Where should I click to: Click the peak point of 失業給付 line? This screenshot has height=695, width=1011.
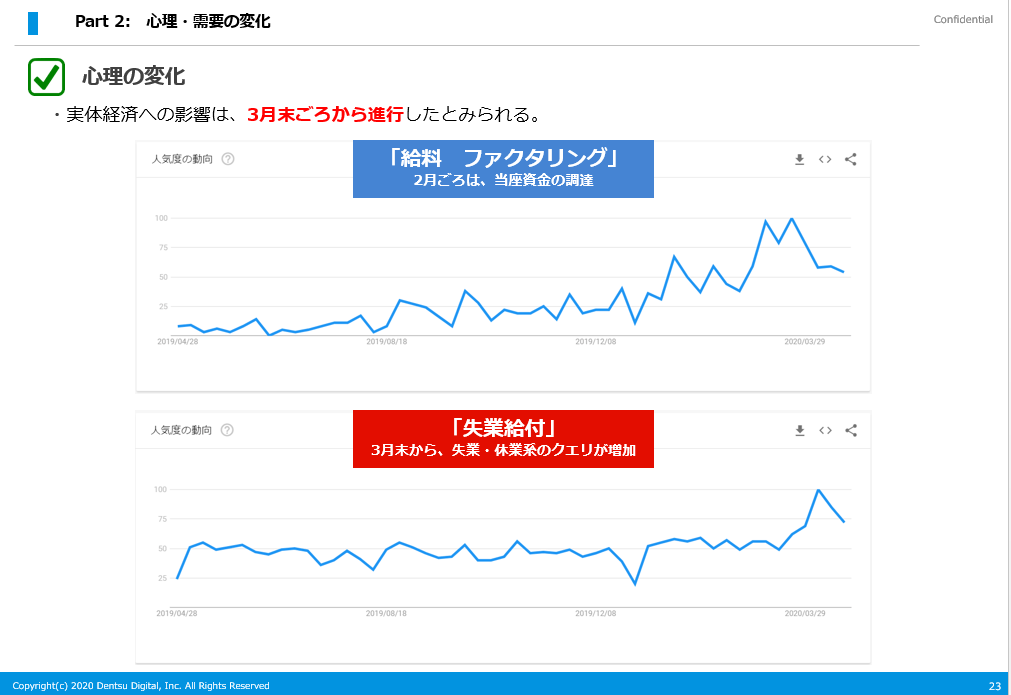819,490
